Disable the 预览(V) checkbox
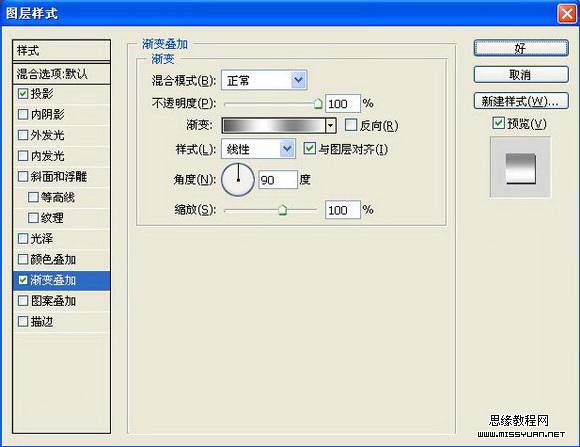Screen dimensions: 580x447 499,123
